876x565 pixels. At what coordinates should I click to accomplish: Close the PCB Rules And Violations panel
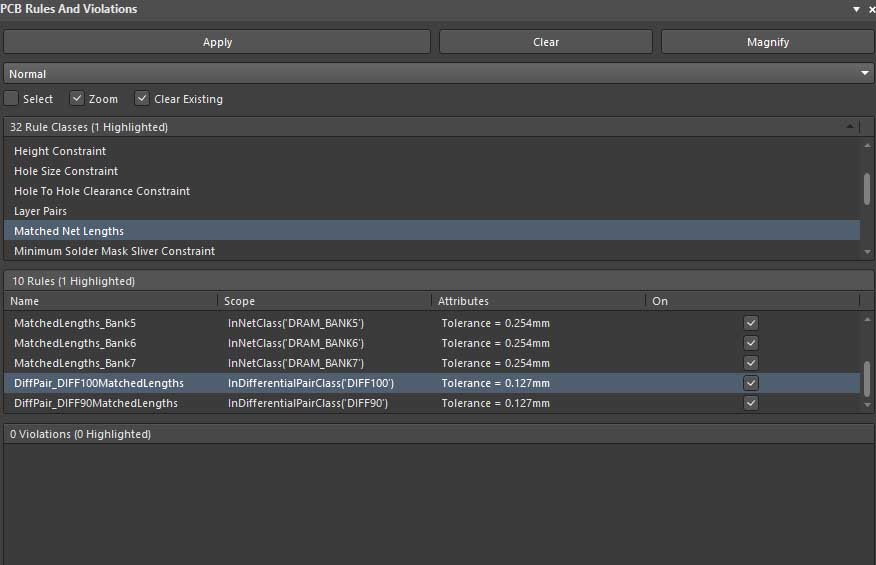click(x=871, y=9)
